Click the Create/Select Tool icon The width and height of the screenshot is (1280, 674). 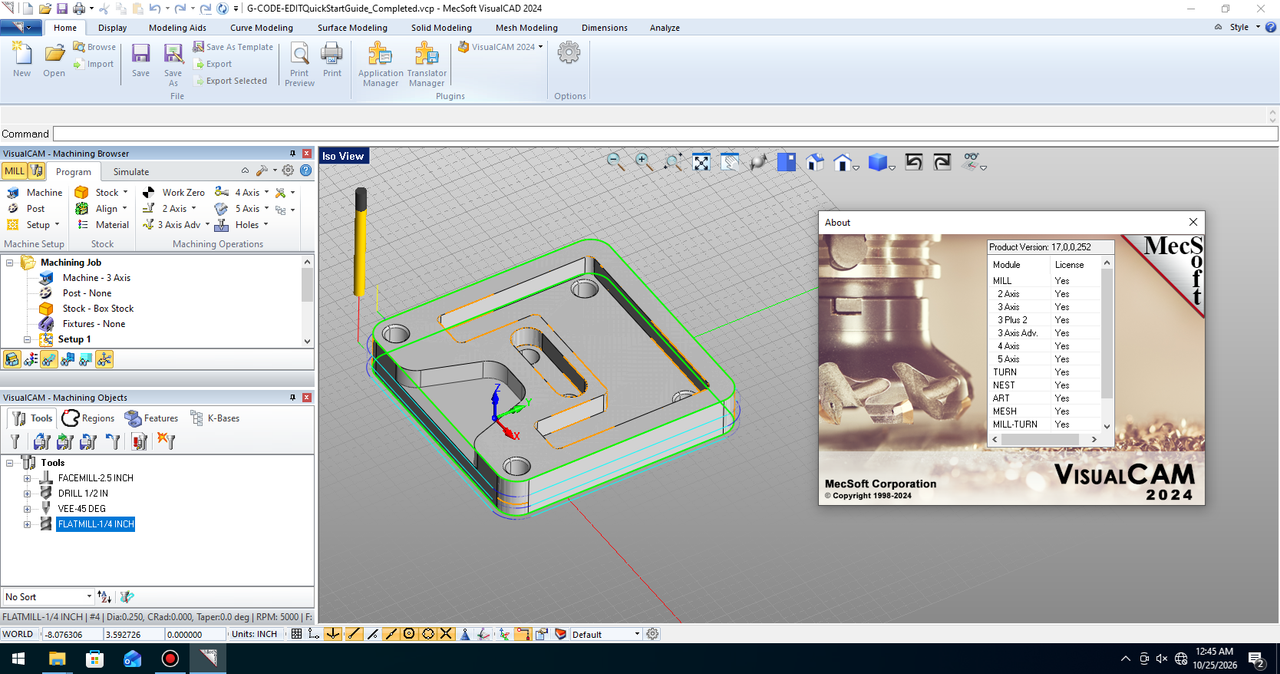point(16,441)
